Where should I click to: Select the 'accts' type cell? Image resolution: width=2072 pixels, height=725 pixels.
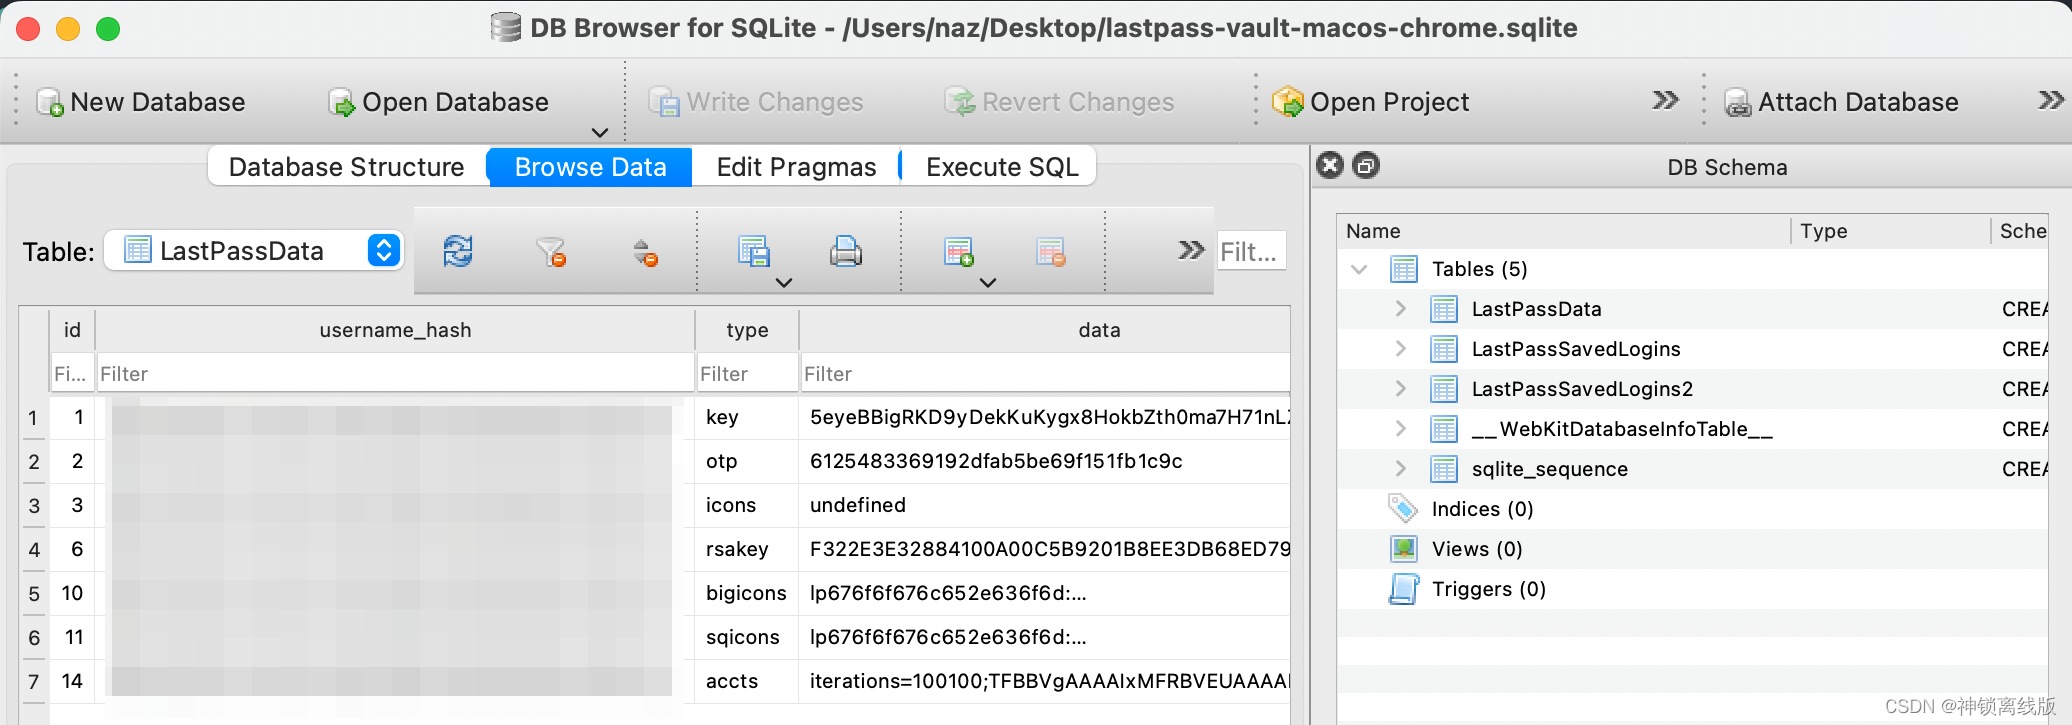click(x=747, y=681)
